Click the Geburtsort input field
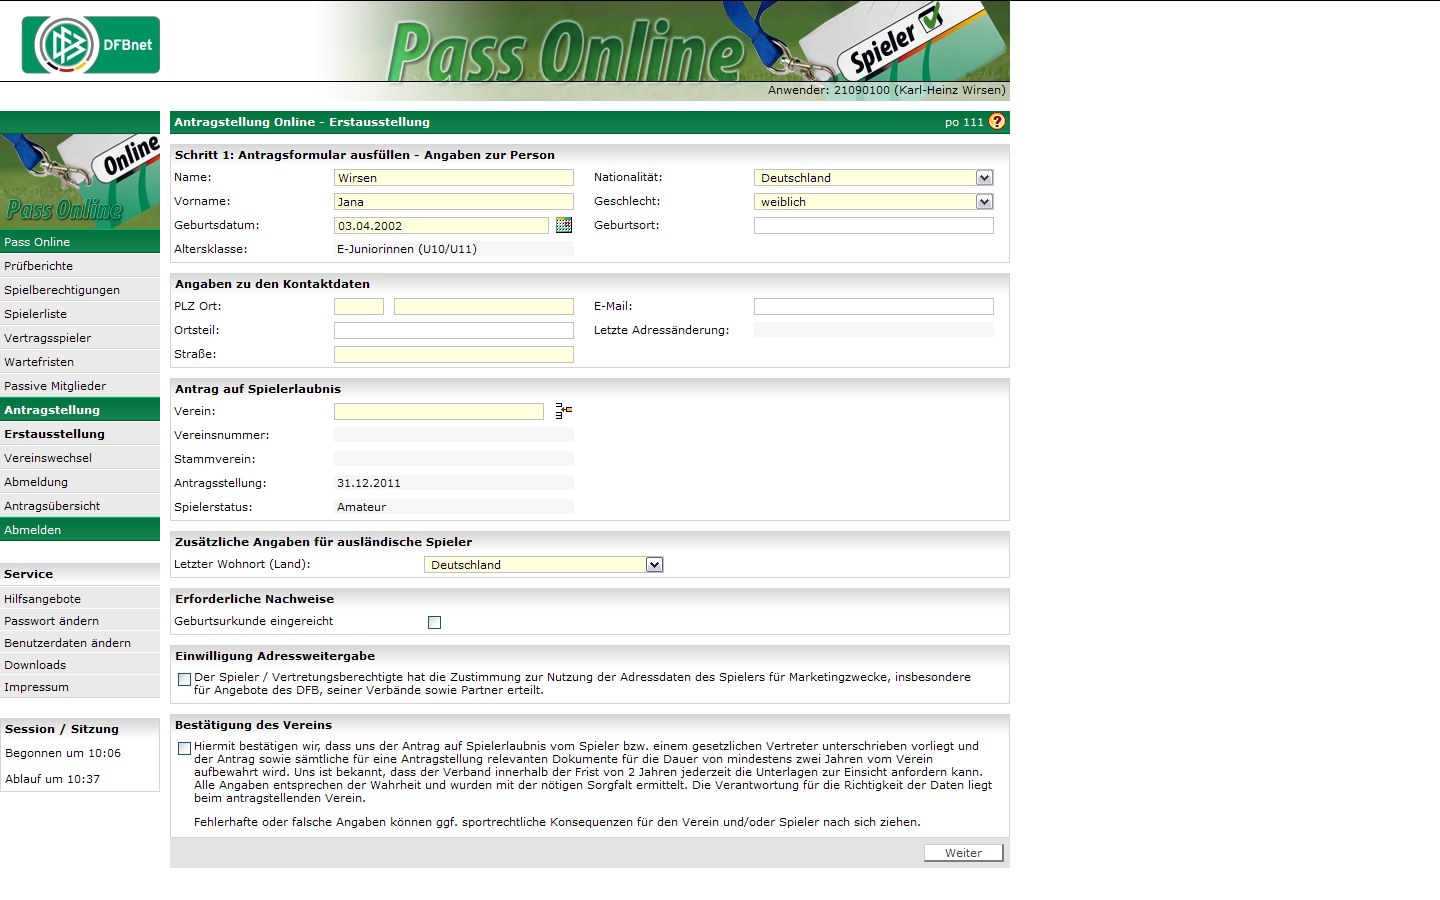Image resolution: width=1440 pixels, height=900 pixels. pos(874,226)
